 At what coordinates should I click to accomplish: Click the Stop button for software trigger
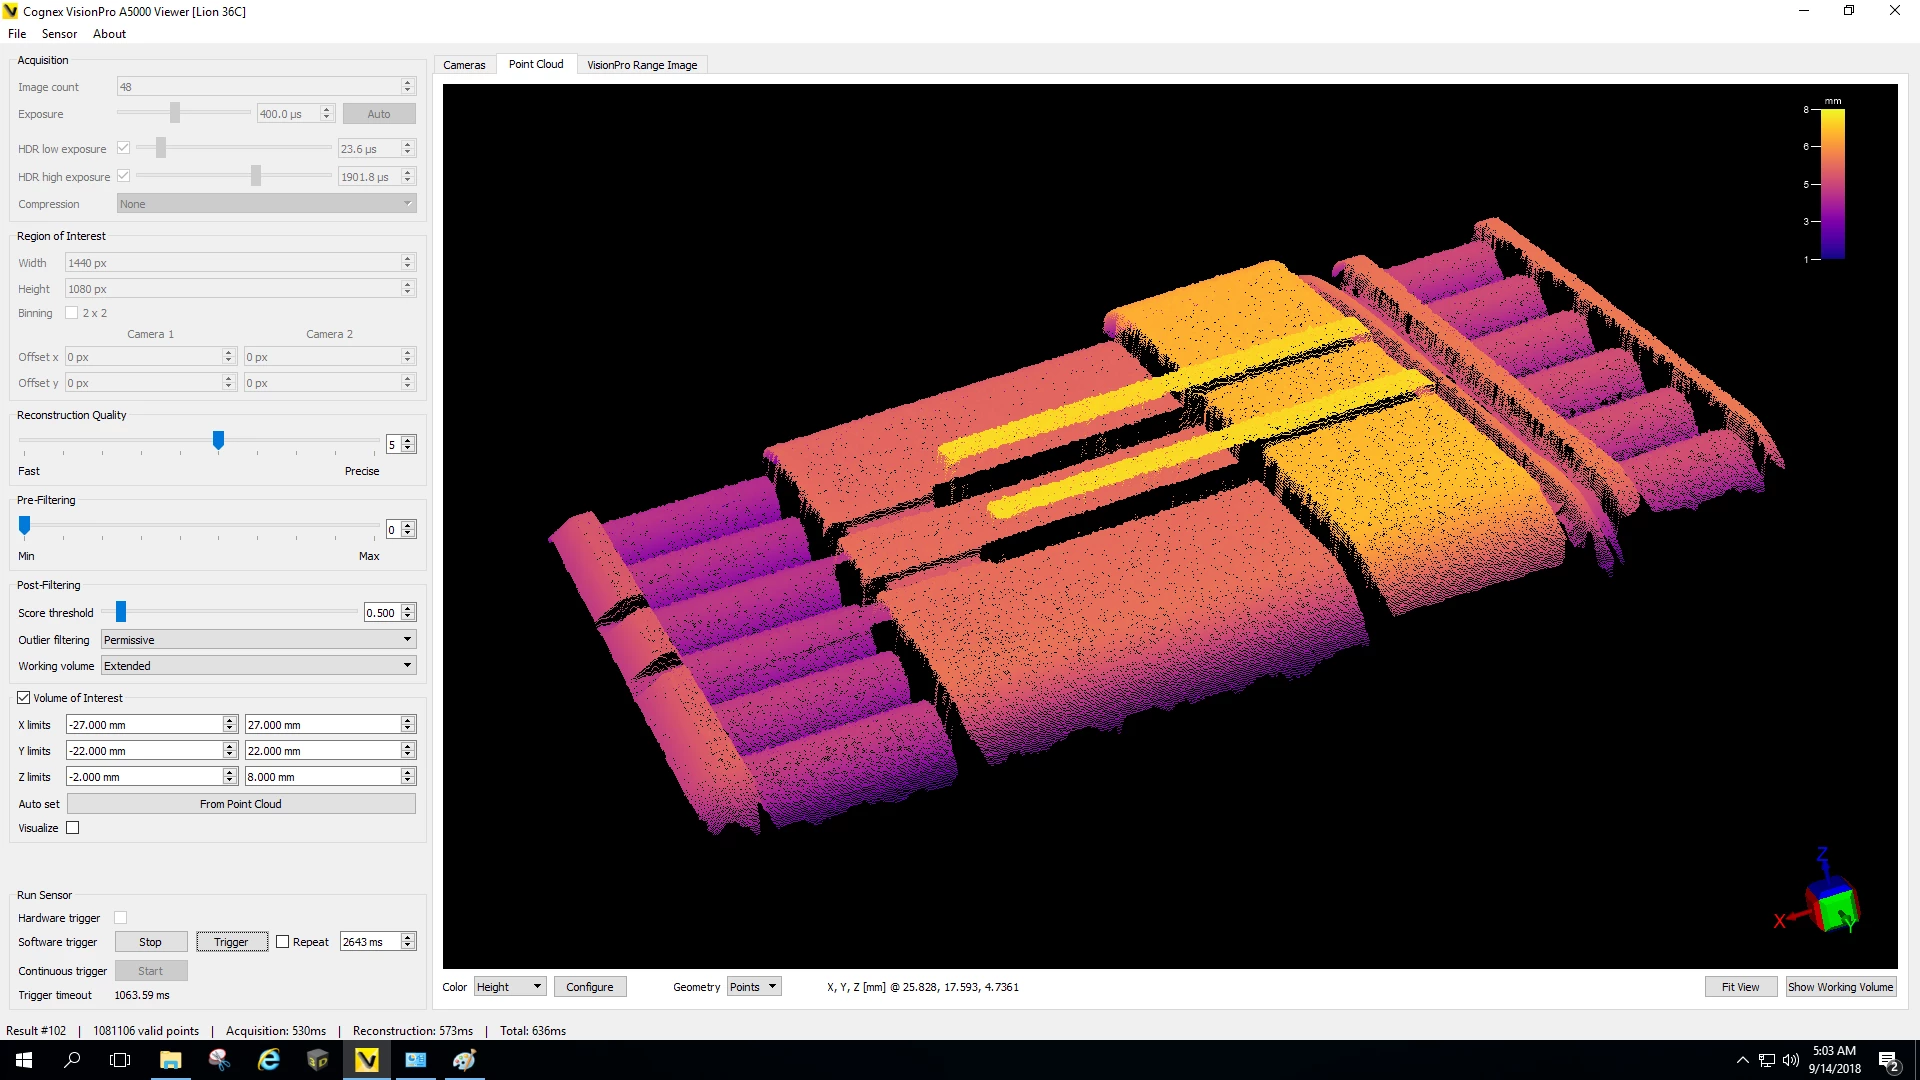[149, 940]
